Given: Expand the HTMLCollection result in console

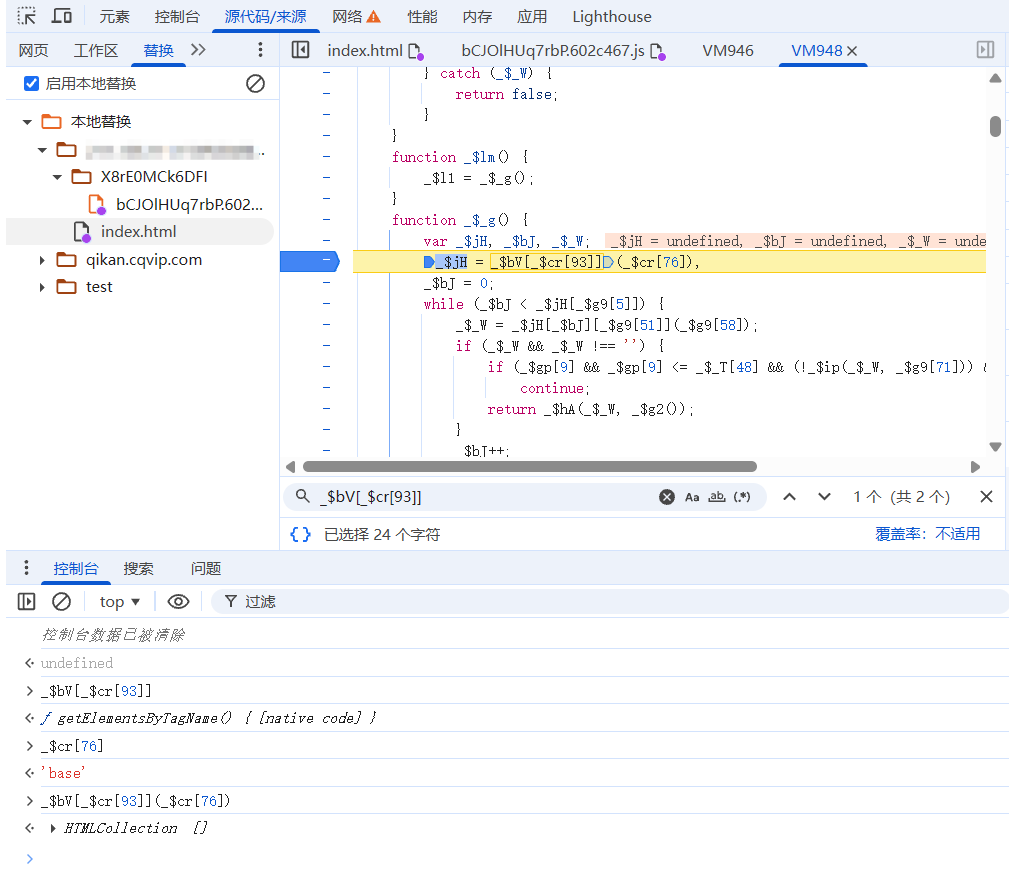Looking at the screenshot, I should (53, 828).
